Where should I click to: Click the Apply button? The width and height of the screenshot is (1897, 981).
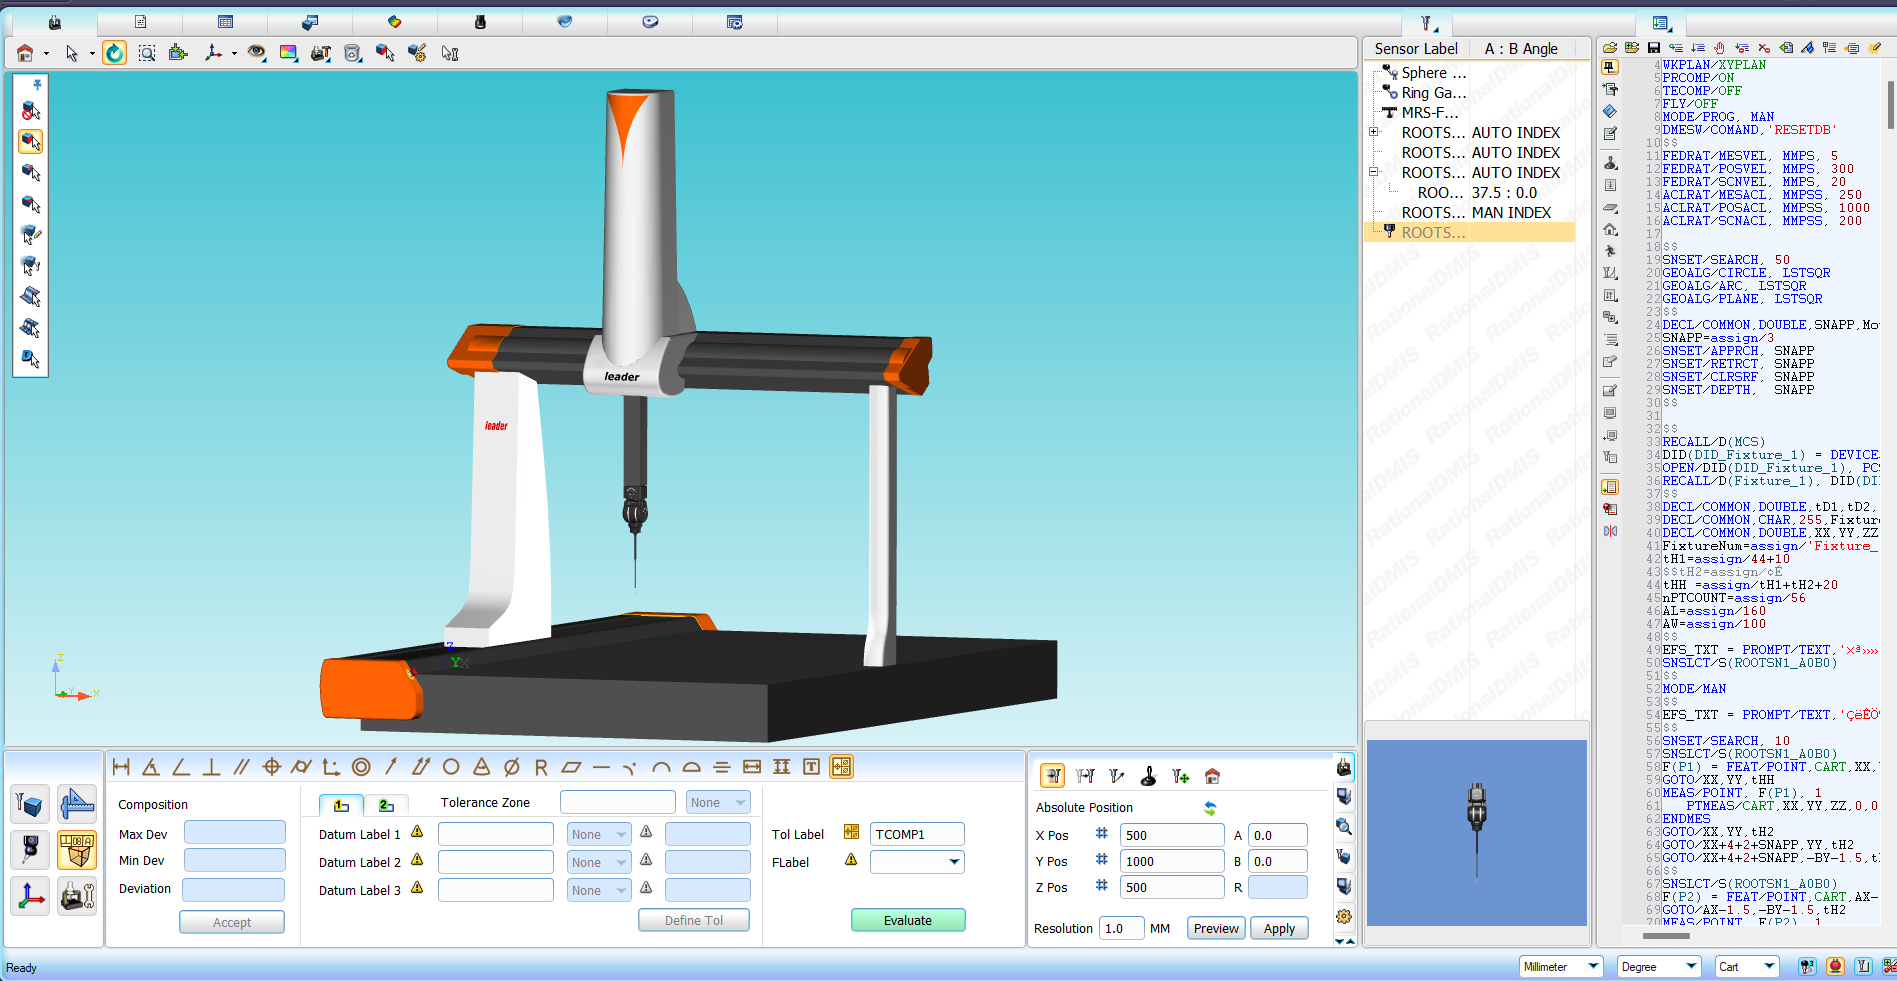(1279, 928)
